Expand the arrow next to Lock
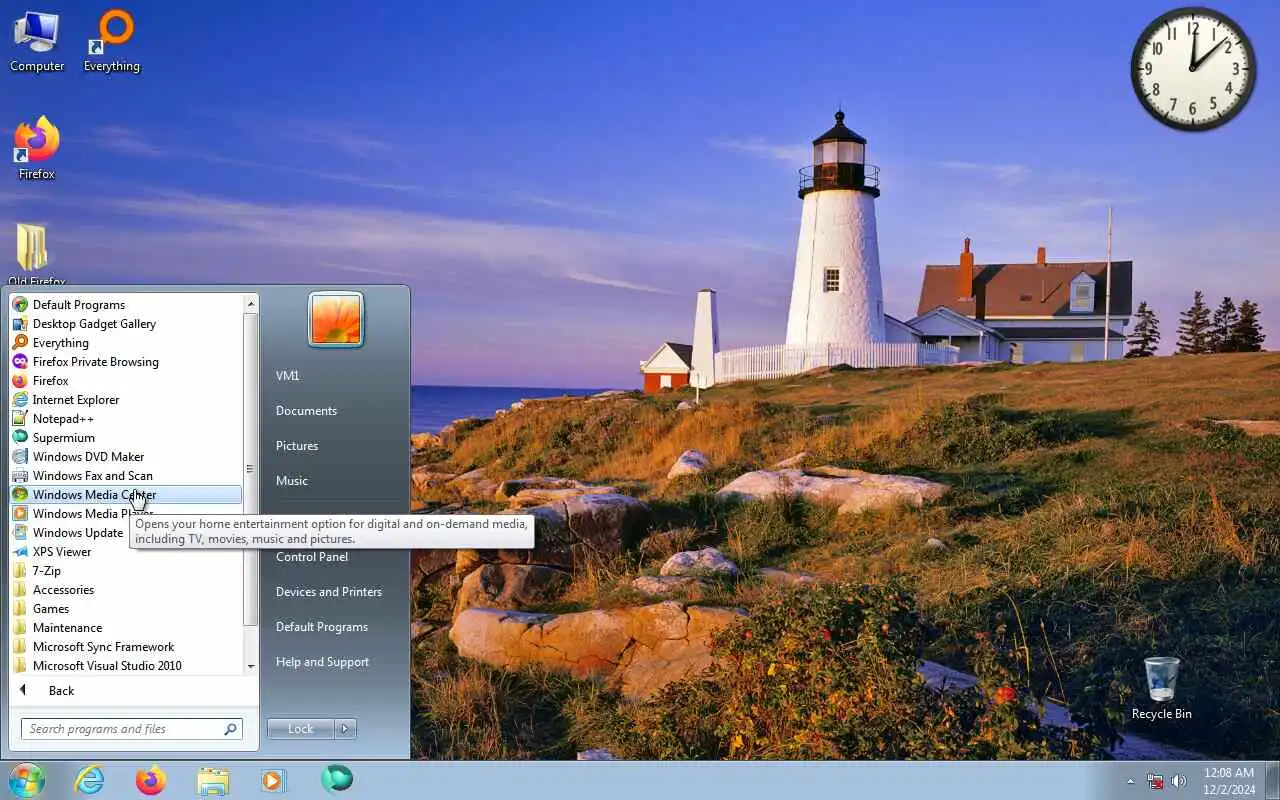 [345, 729]
